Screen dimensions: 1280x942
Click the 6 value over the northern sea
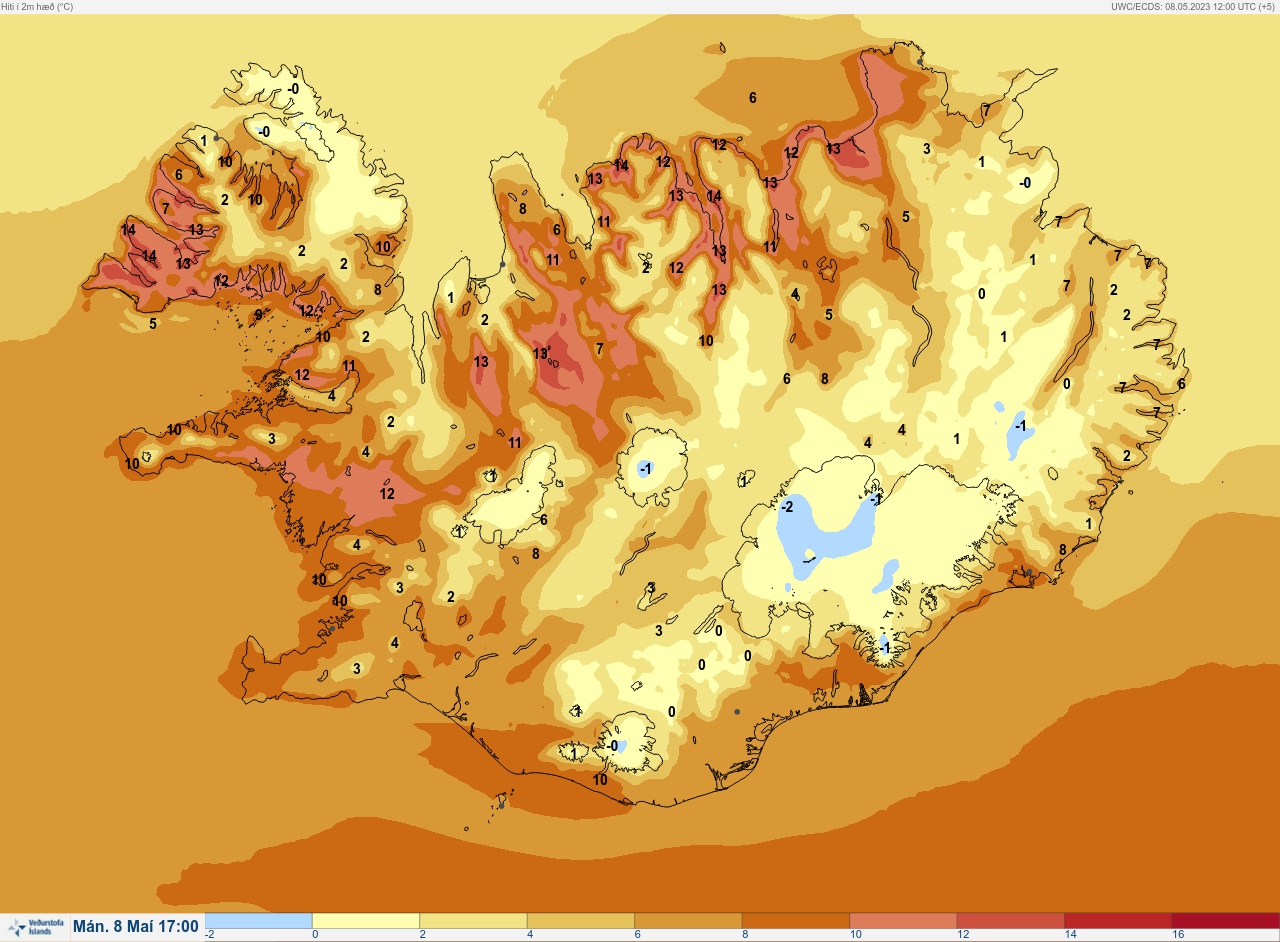[x=753, y=97]
